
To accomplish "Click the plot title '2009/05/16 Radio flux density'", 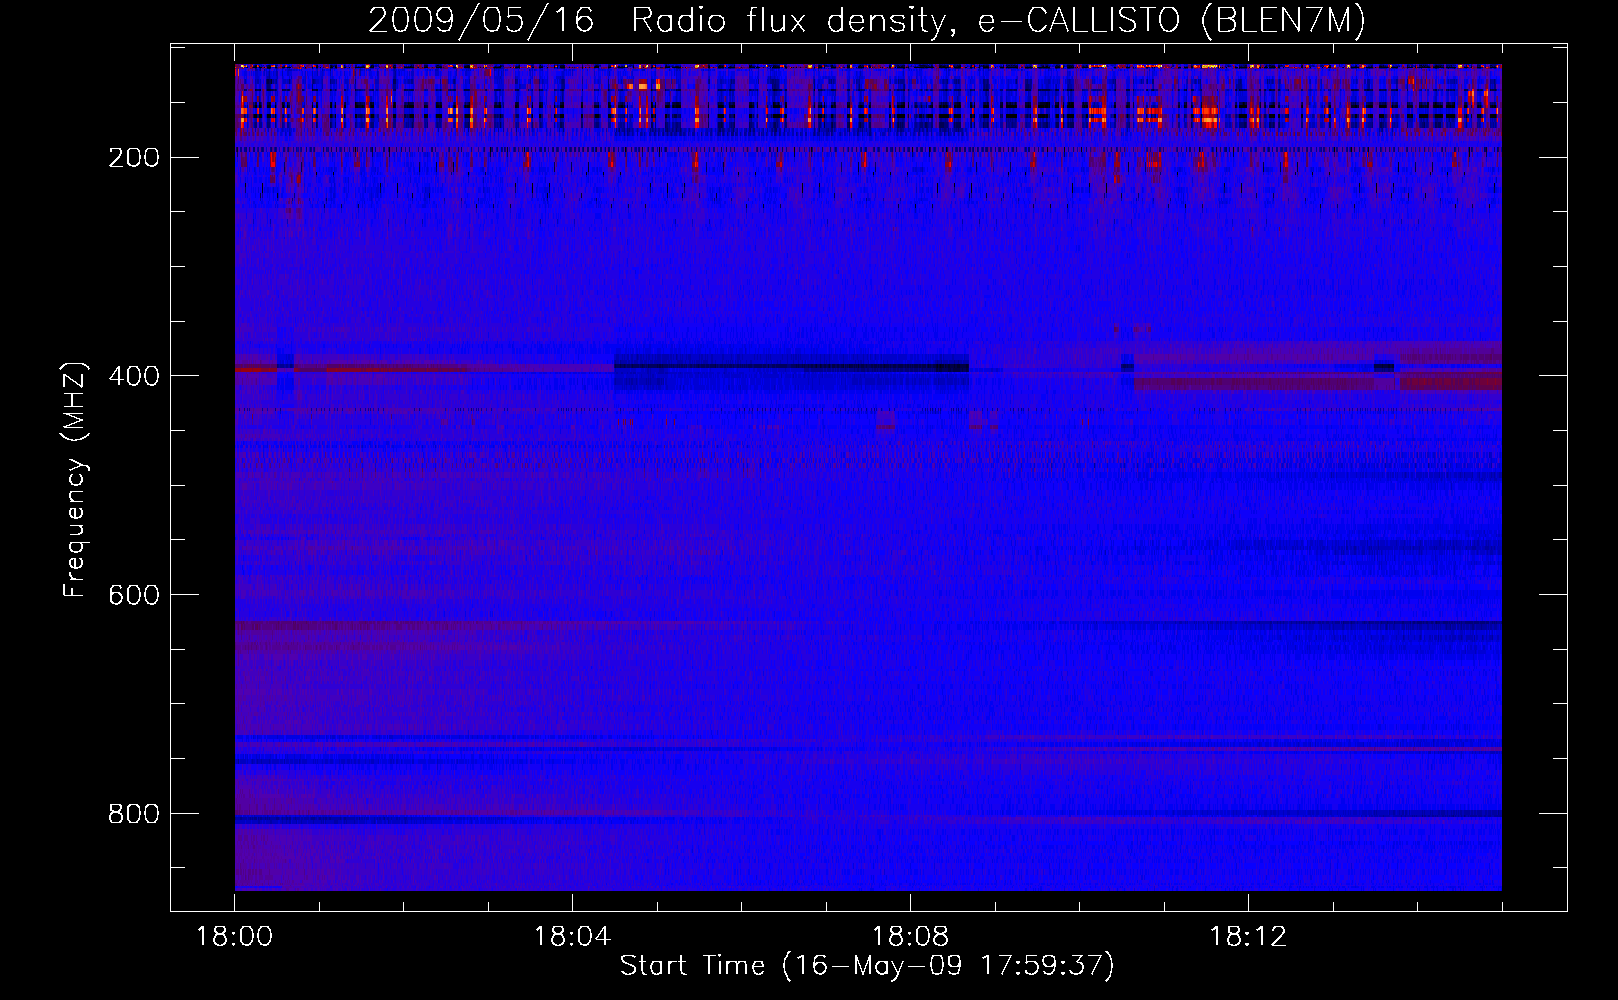I will (868, 21).
